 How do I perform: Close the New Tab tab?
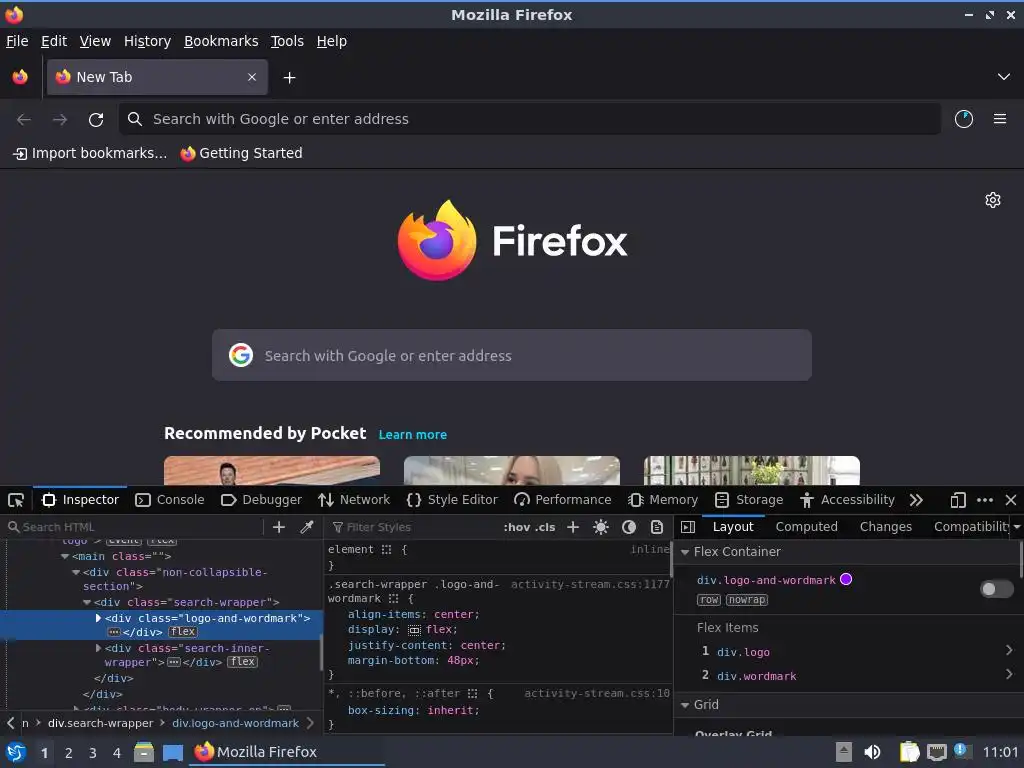coord(252,77)
